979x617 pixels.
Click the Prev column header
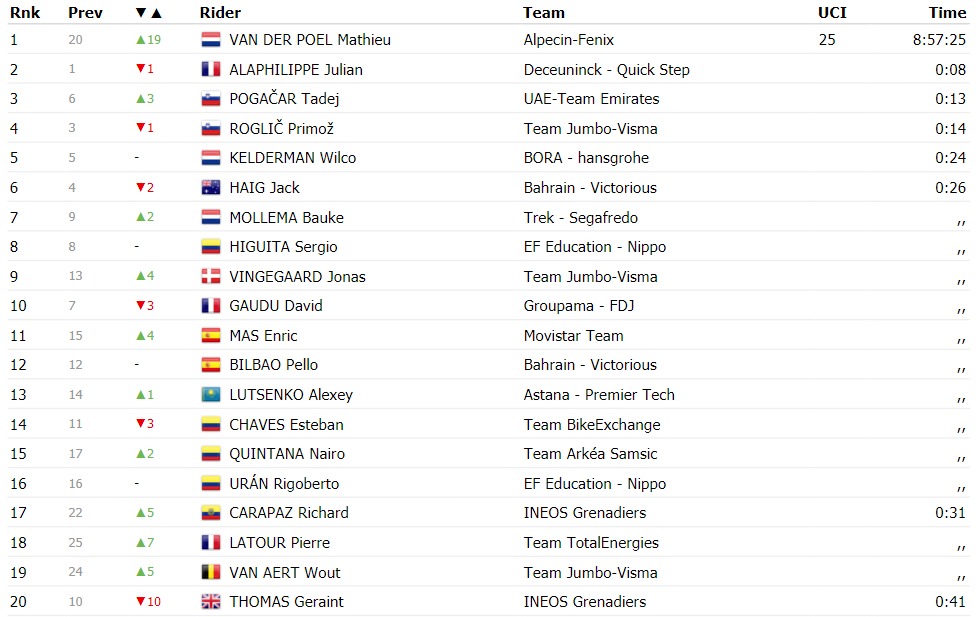click(85, 12)
